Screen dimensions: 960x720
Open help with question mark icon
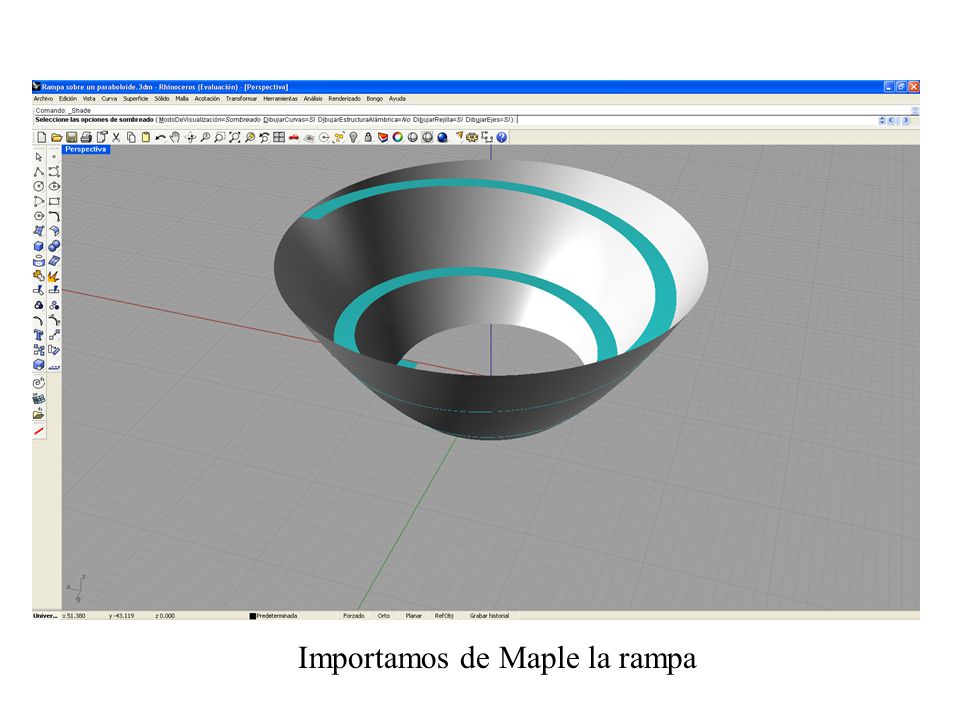[x=502, y=138]
